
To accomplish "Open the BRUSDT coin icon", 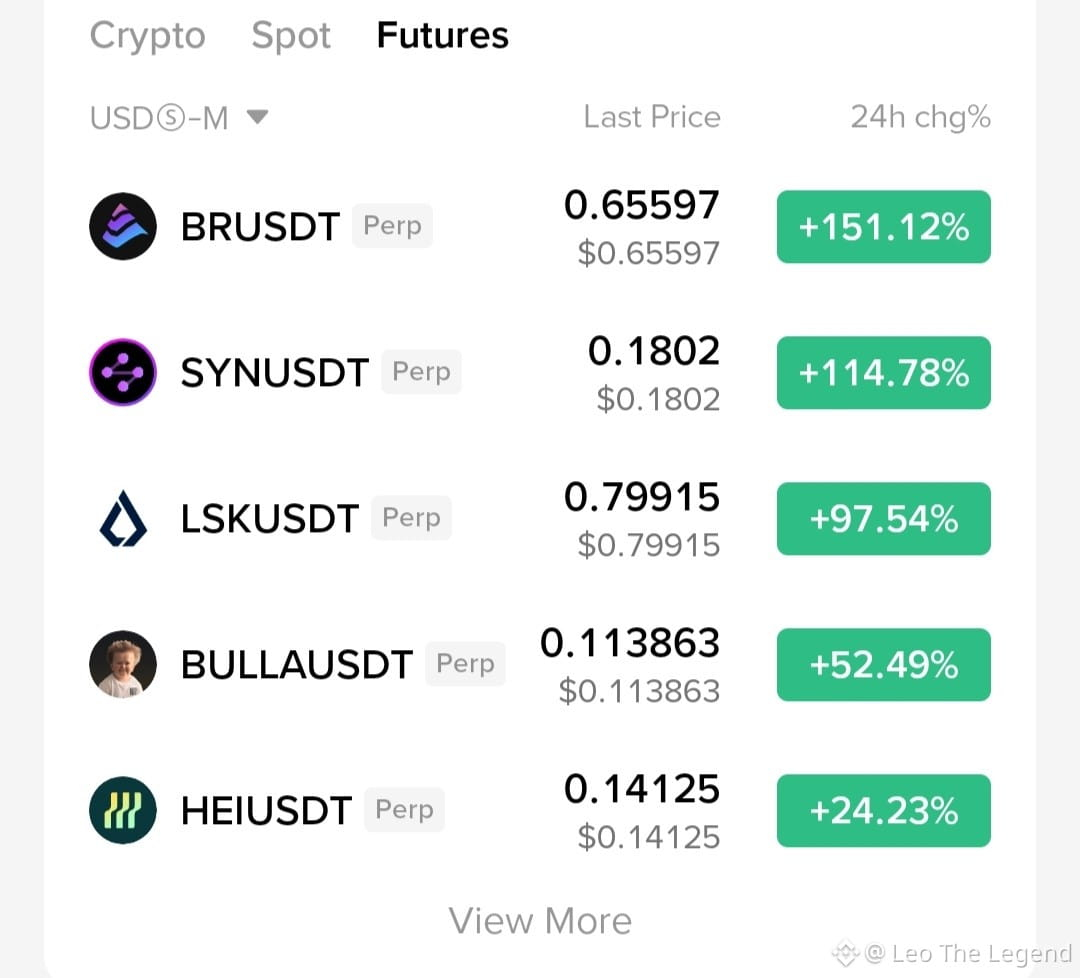I will [123, 226].
